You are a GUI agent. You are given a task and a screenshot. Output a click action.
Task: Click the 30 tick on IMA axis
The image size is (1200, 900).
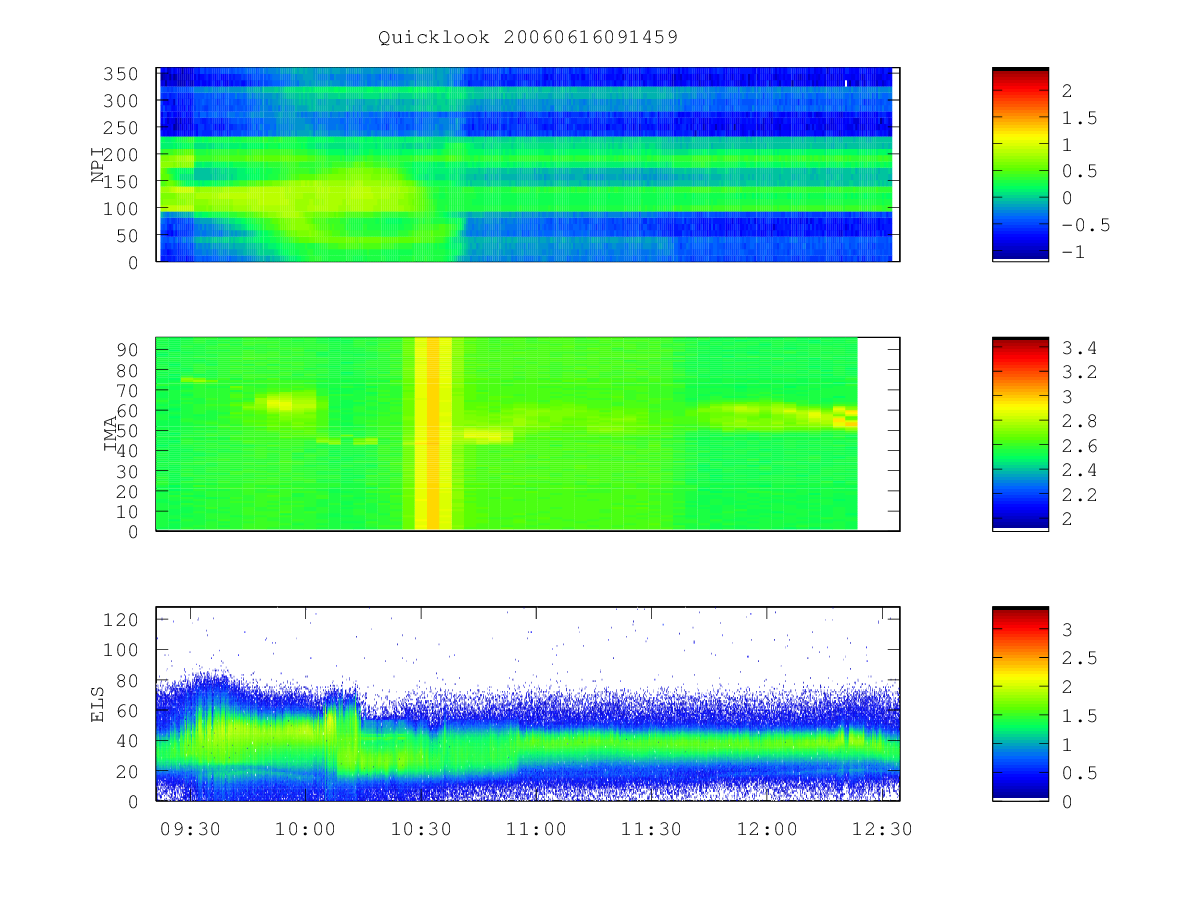130,471
